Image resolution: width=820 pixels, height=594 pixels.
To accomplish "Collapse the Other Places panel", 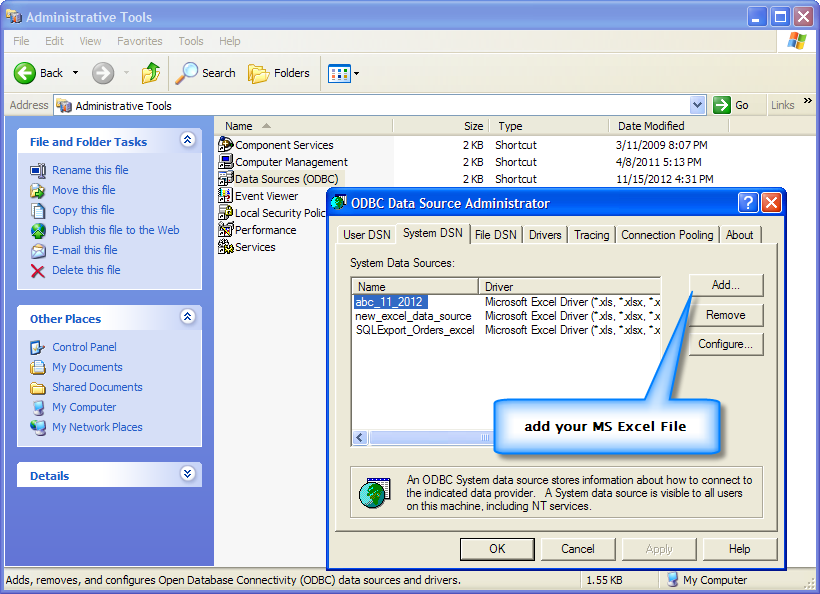I will pos(187,316).
